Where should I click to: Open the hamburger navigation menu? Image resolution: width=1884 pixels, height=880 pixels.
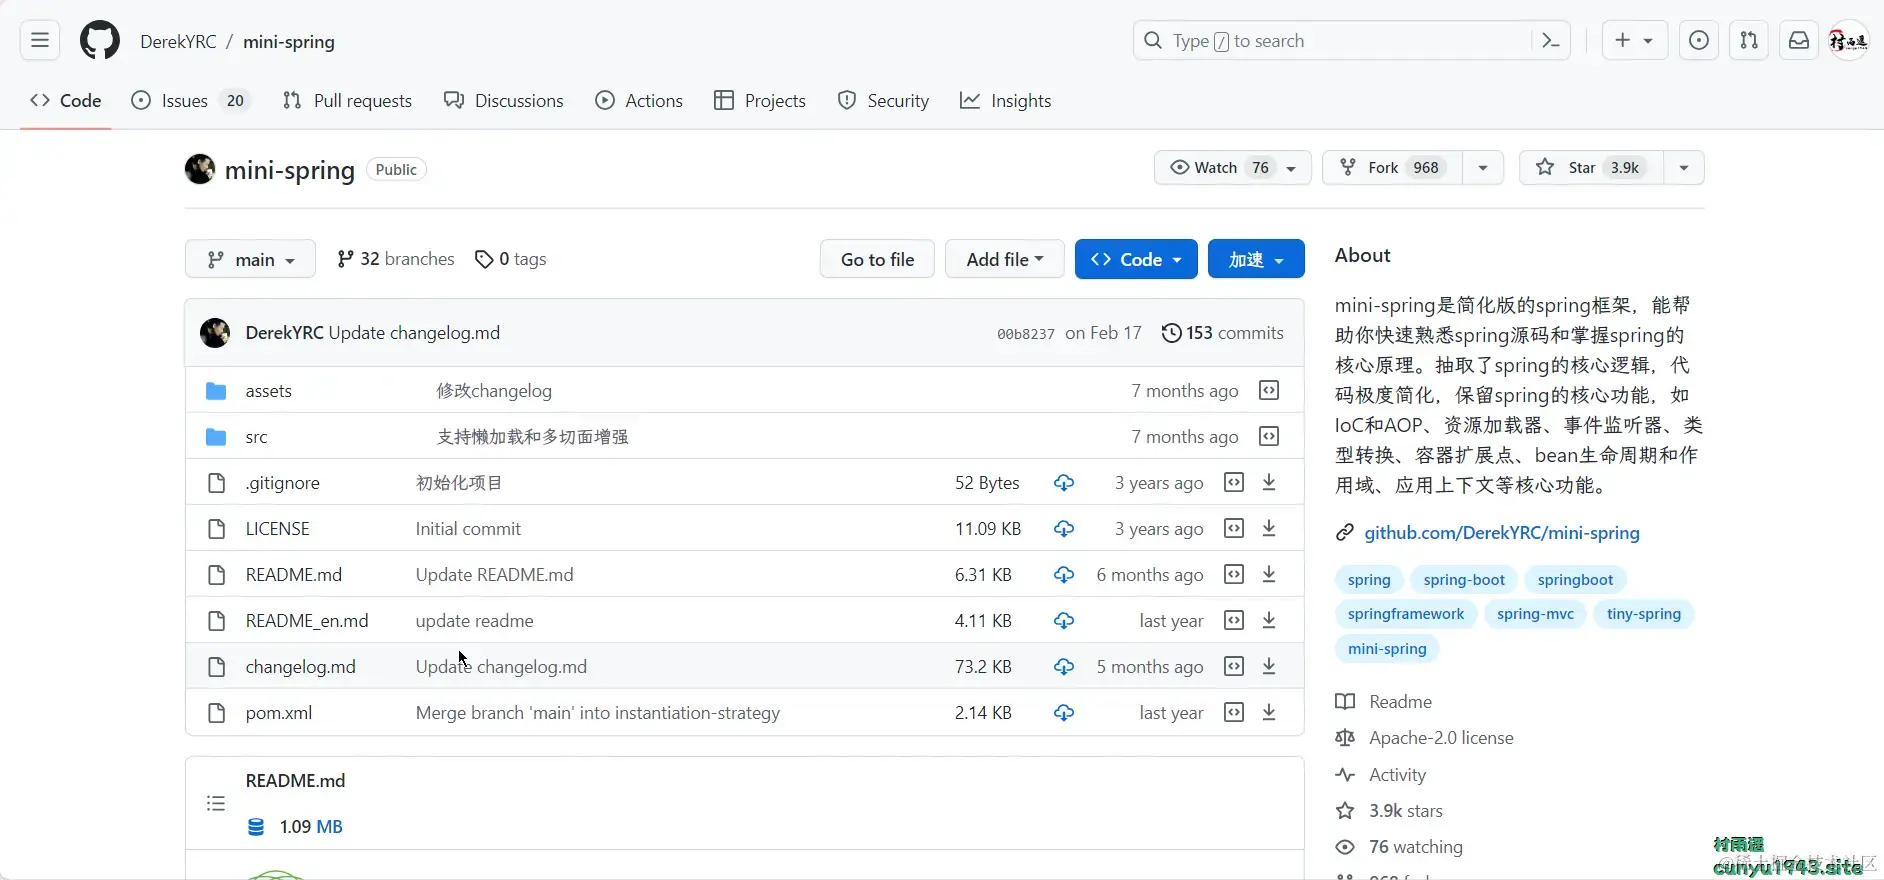pos(40,41)
